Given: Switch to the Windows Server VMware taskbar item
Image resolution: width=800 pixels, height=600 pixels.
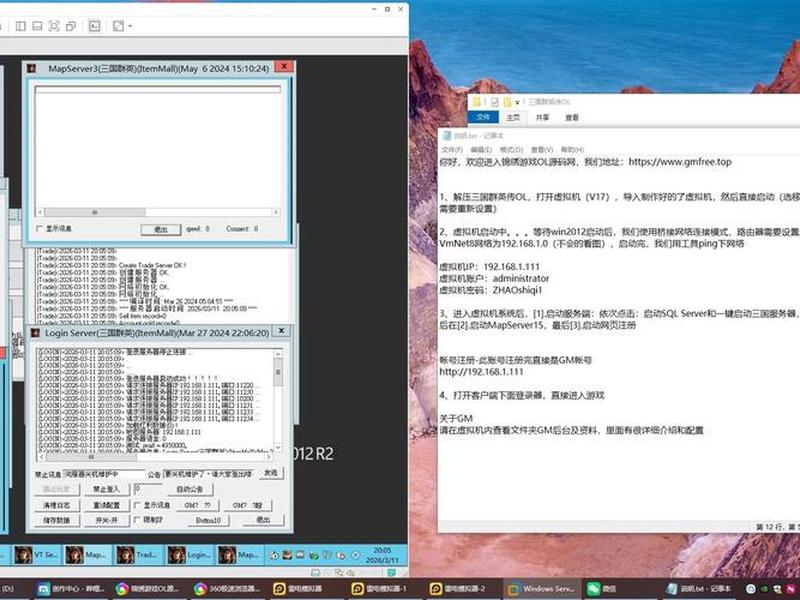Looking at the screenshot, I should 541,589.
